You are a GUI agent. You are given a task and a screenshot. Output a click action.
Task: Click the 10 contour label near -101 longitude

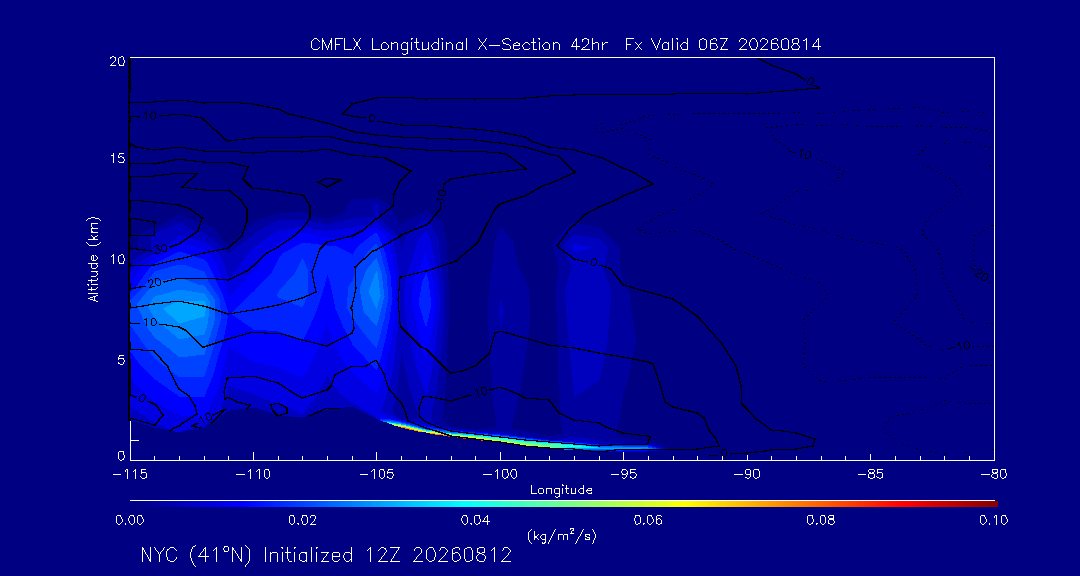(481, 391)
